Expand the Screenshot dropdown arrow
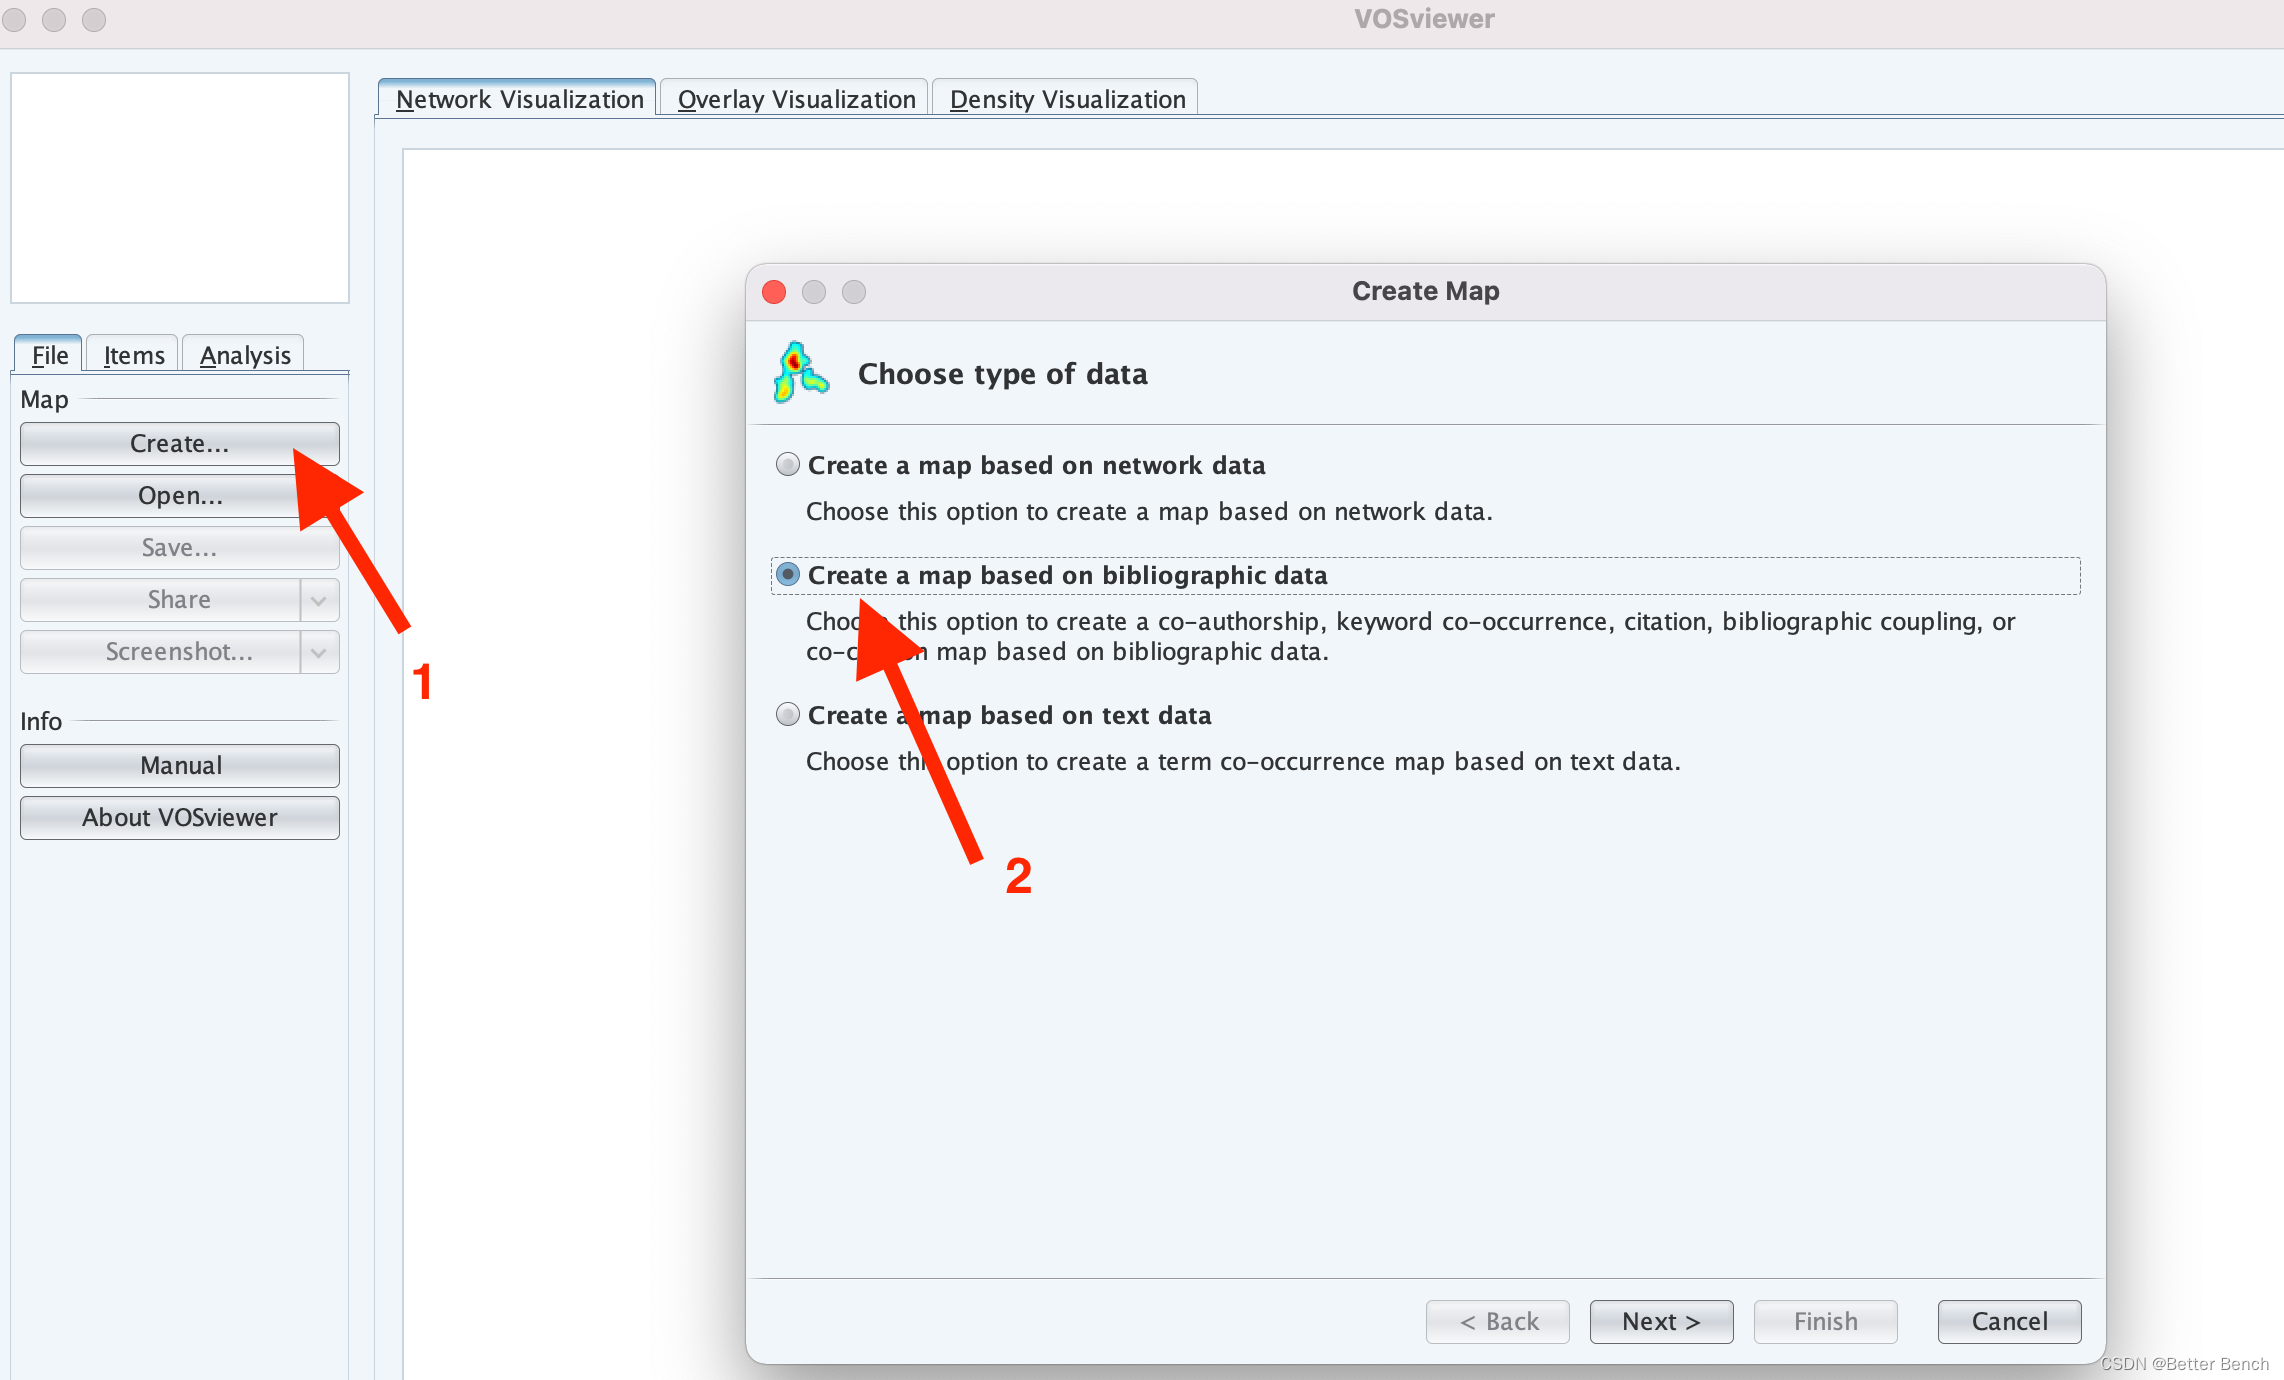 tap(319, 652)
